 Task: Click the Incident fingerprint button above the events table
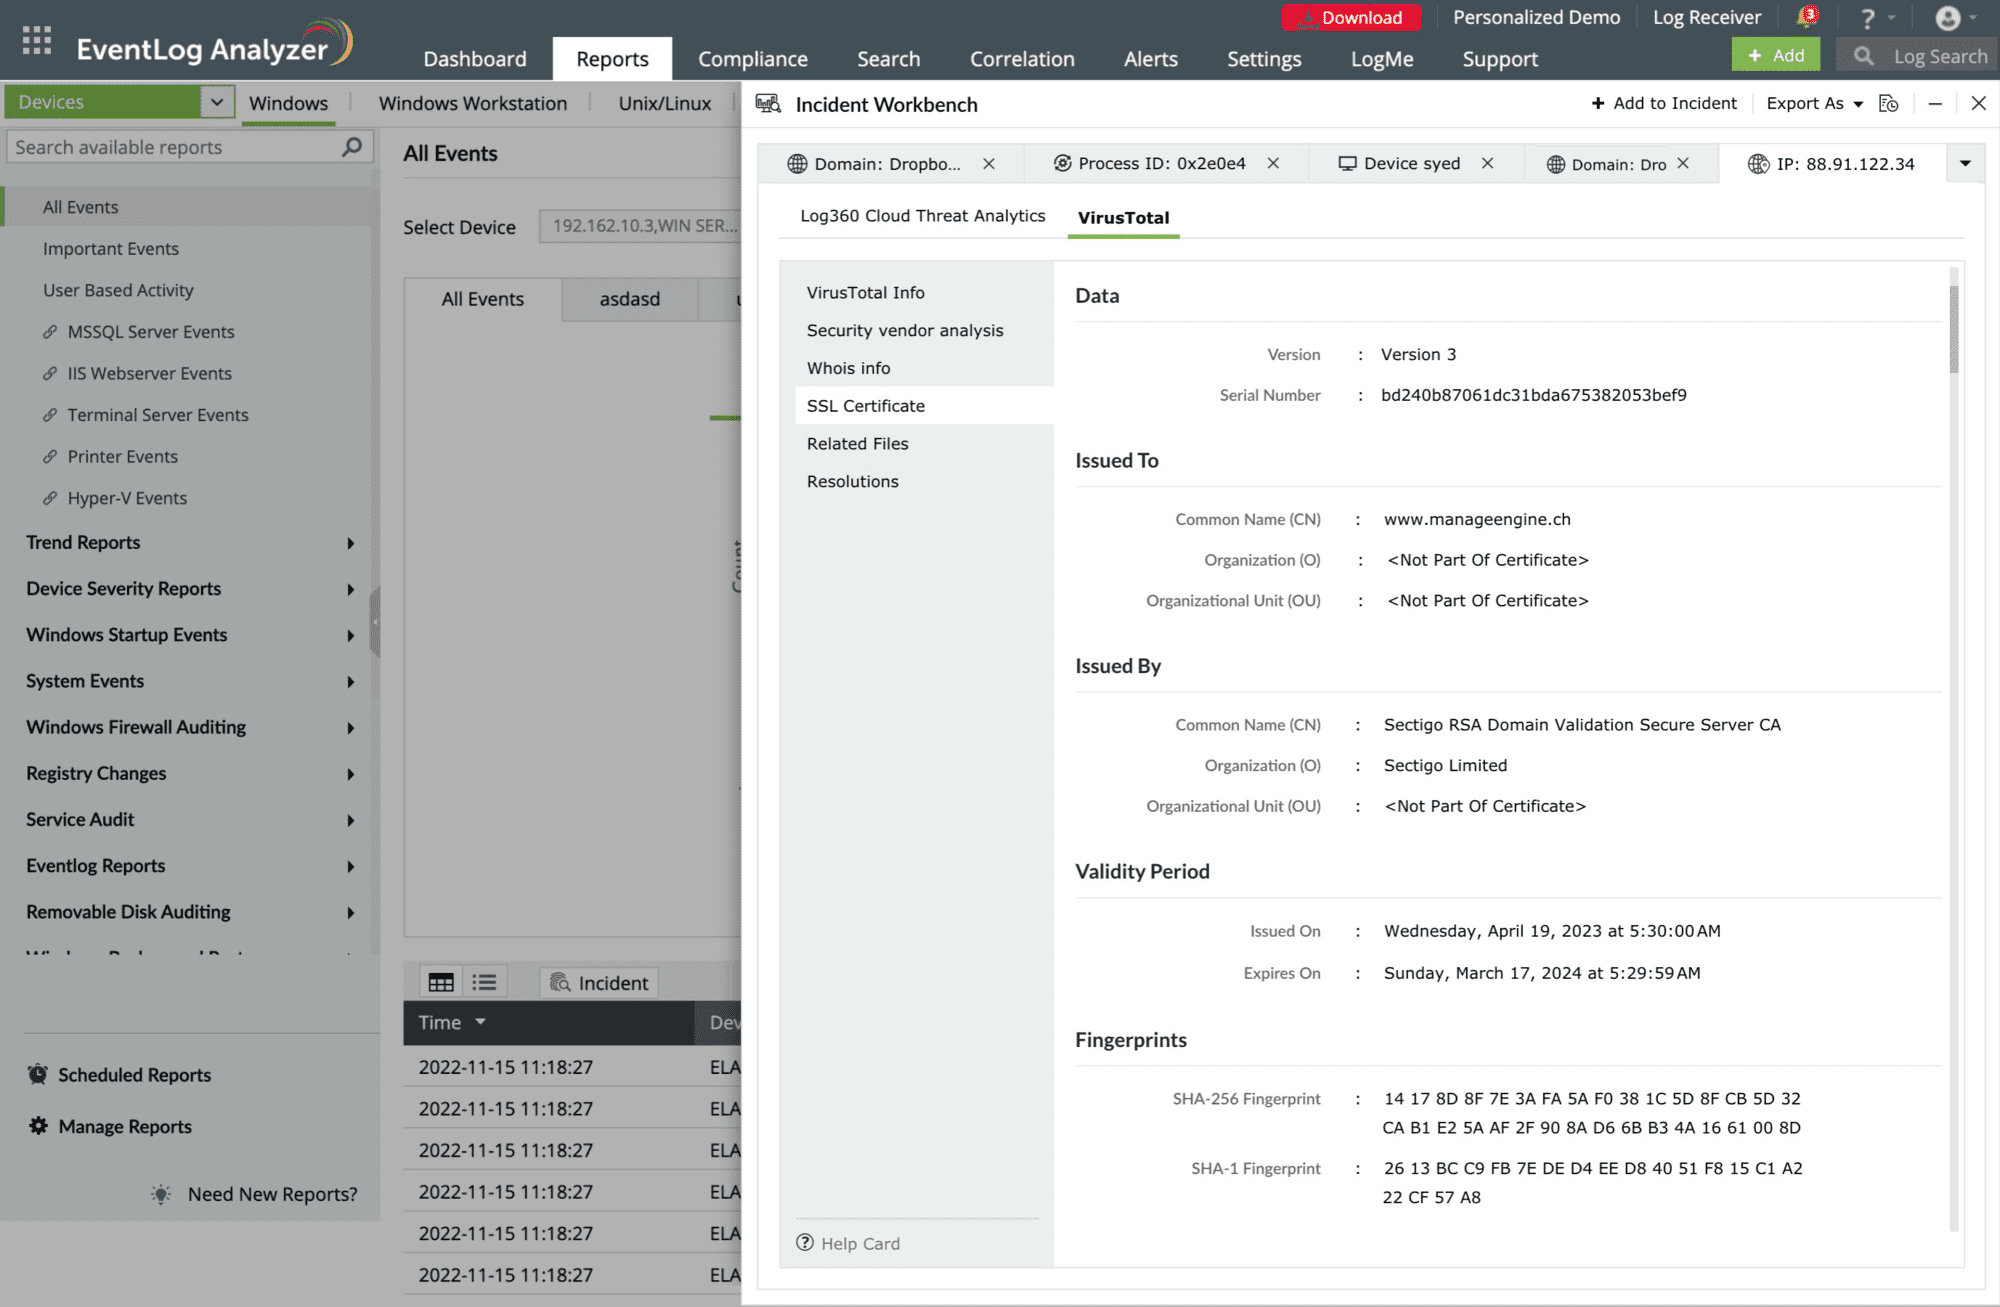(x=598, y=982)
